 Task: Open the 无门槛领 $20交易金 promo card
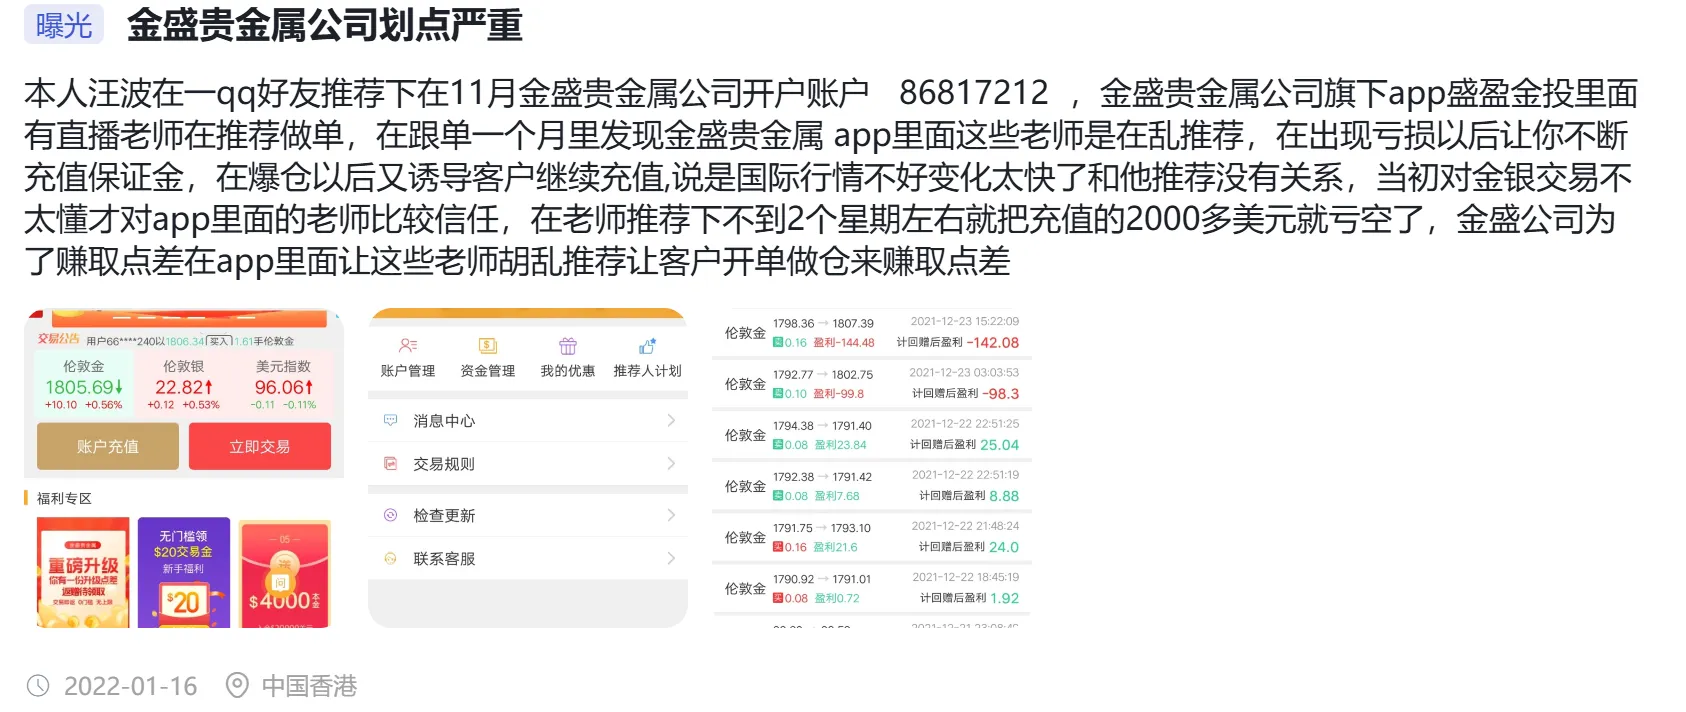(x=184, y=573)
